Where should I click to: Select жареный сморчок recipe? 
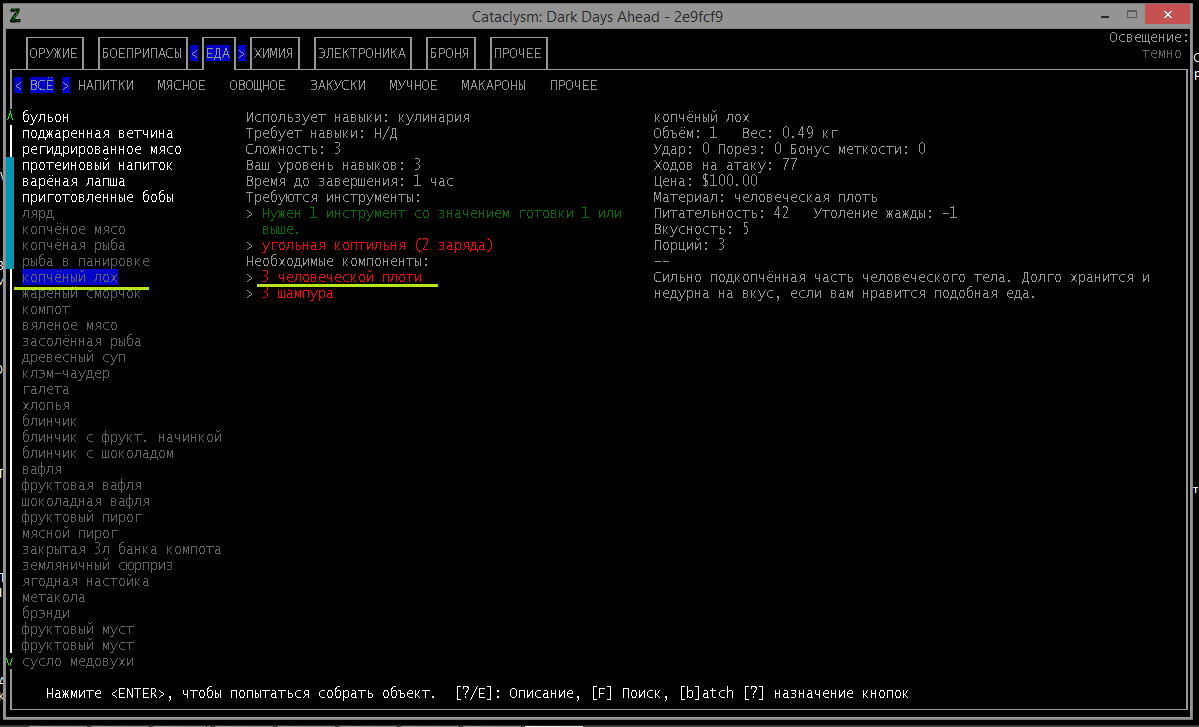tap(82, 294)
